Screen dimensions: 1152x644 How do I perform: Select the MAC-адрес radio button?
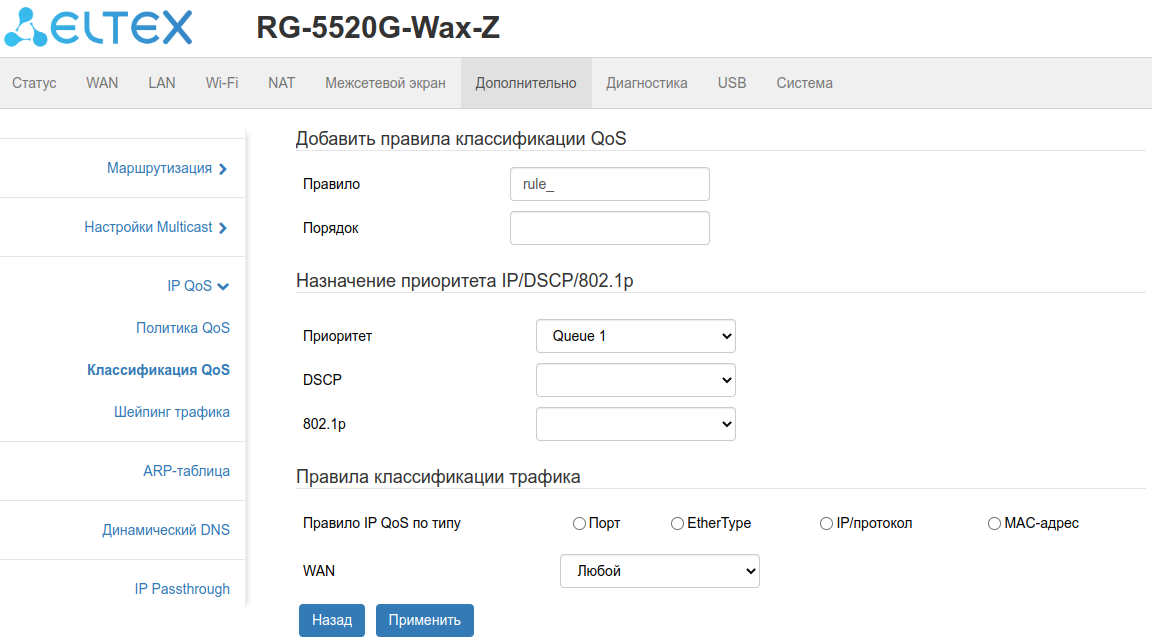994,523
